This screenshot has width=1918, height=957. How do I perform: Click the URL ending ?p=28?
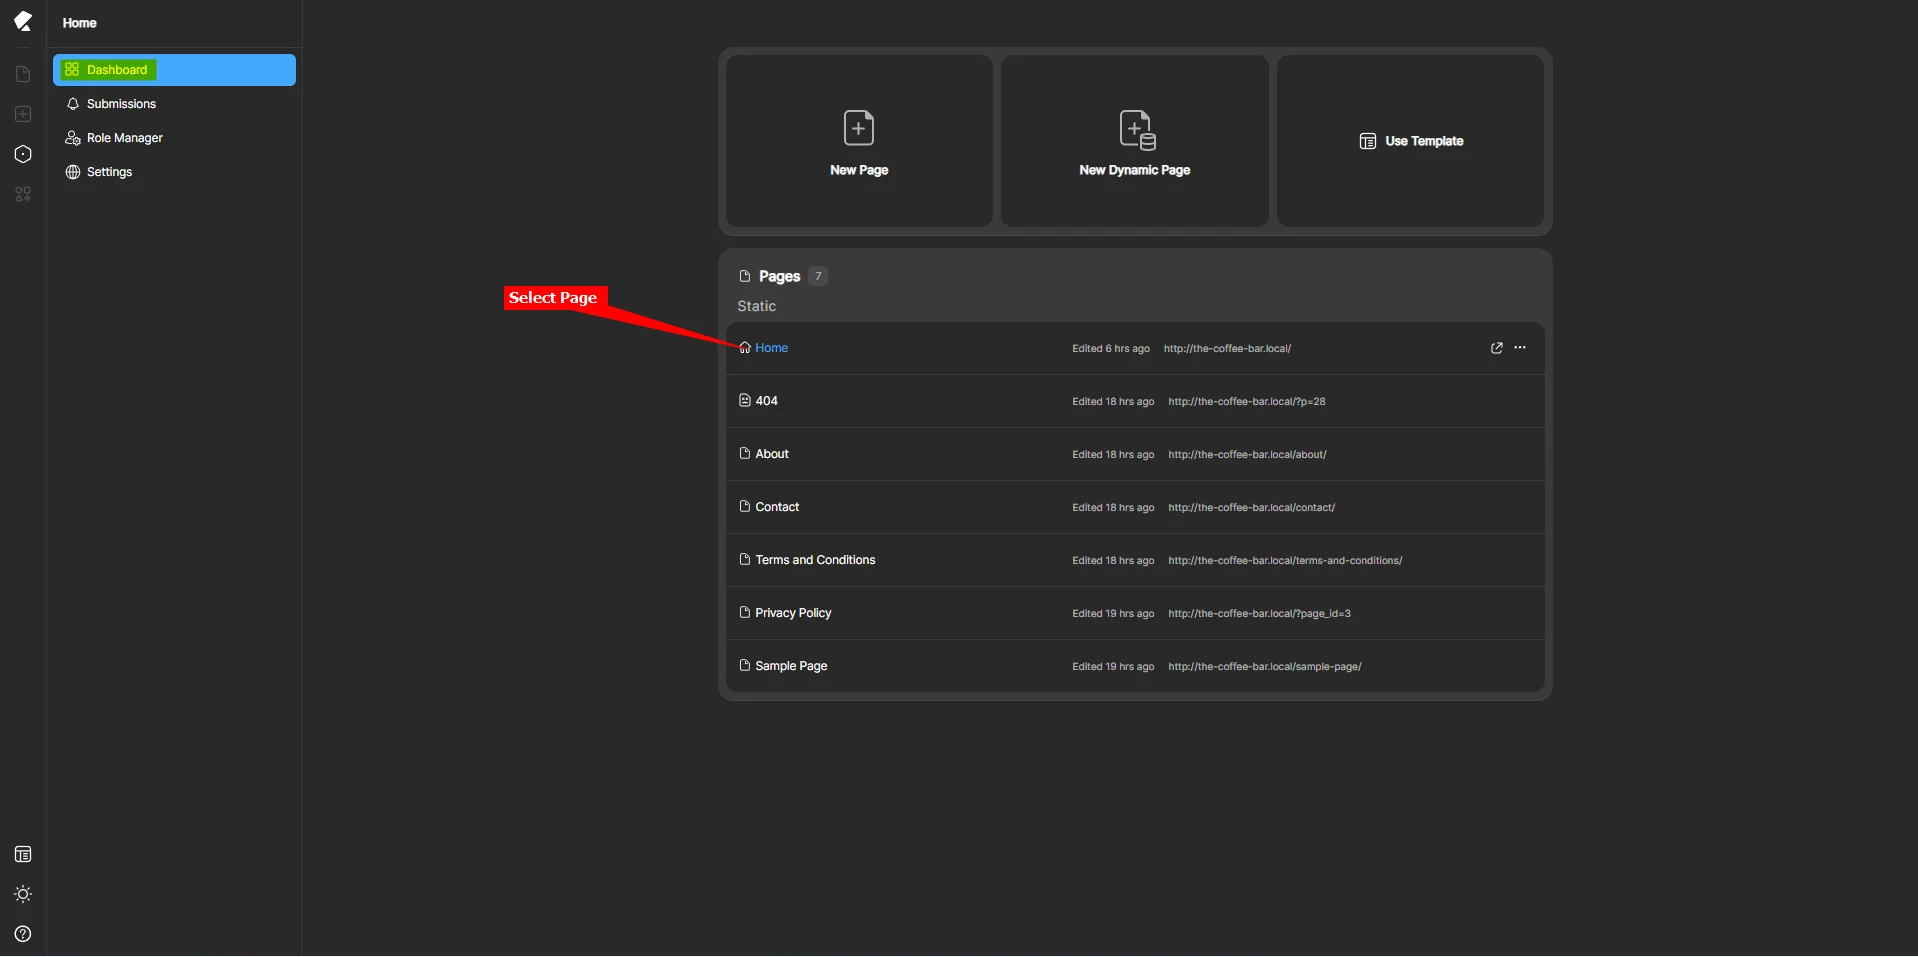[1247, 402]
